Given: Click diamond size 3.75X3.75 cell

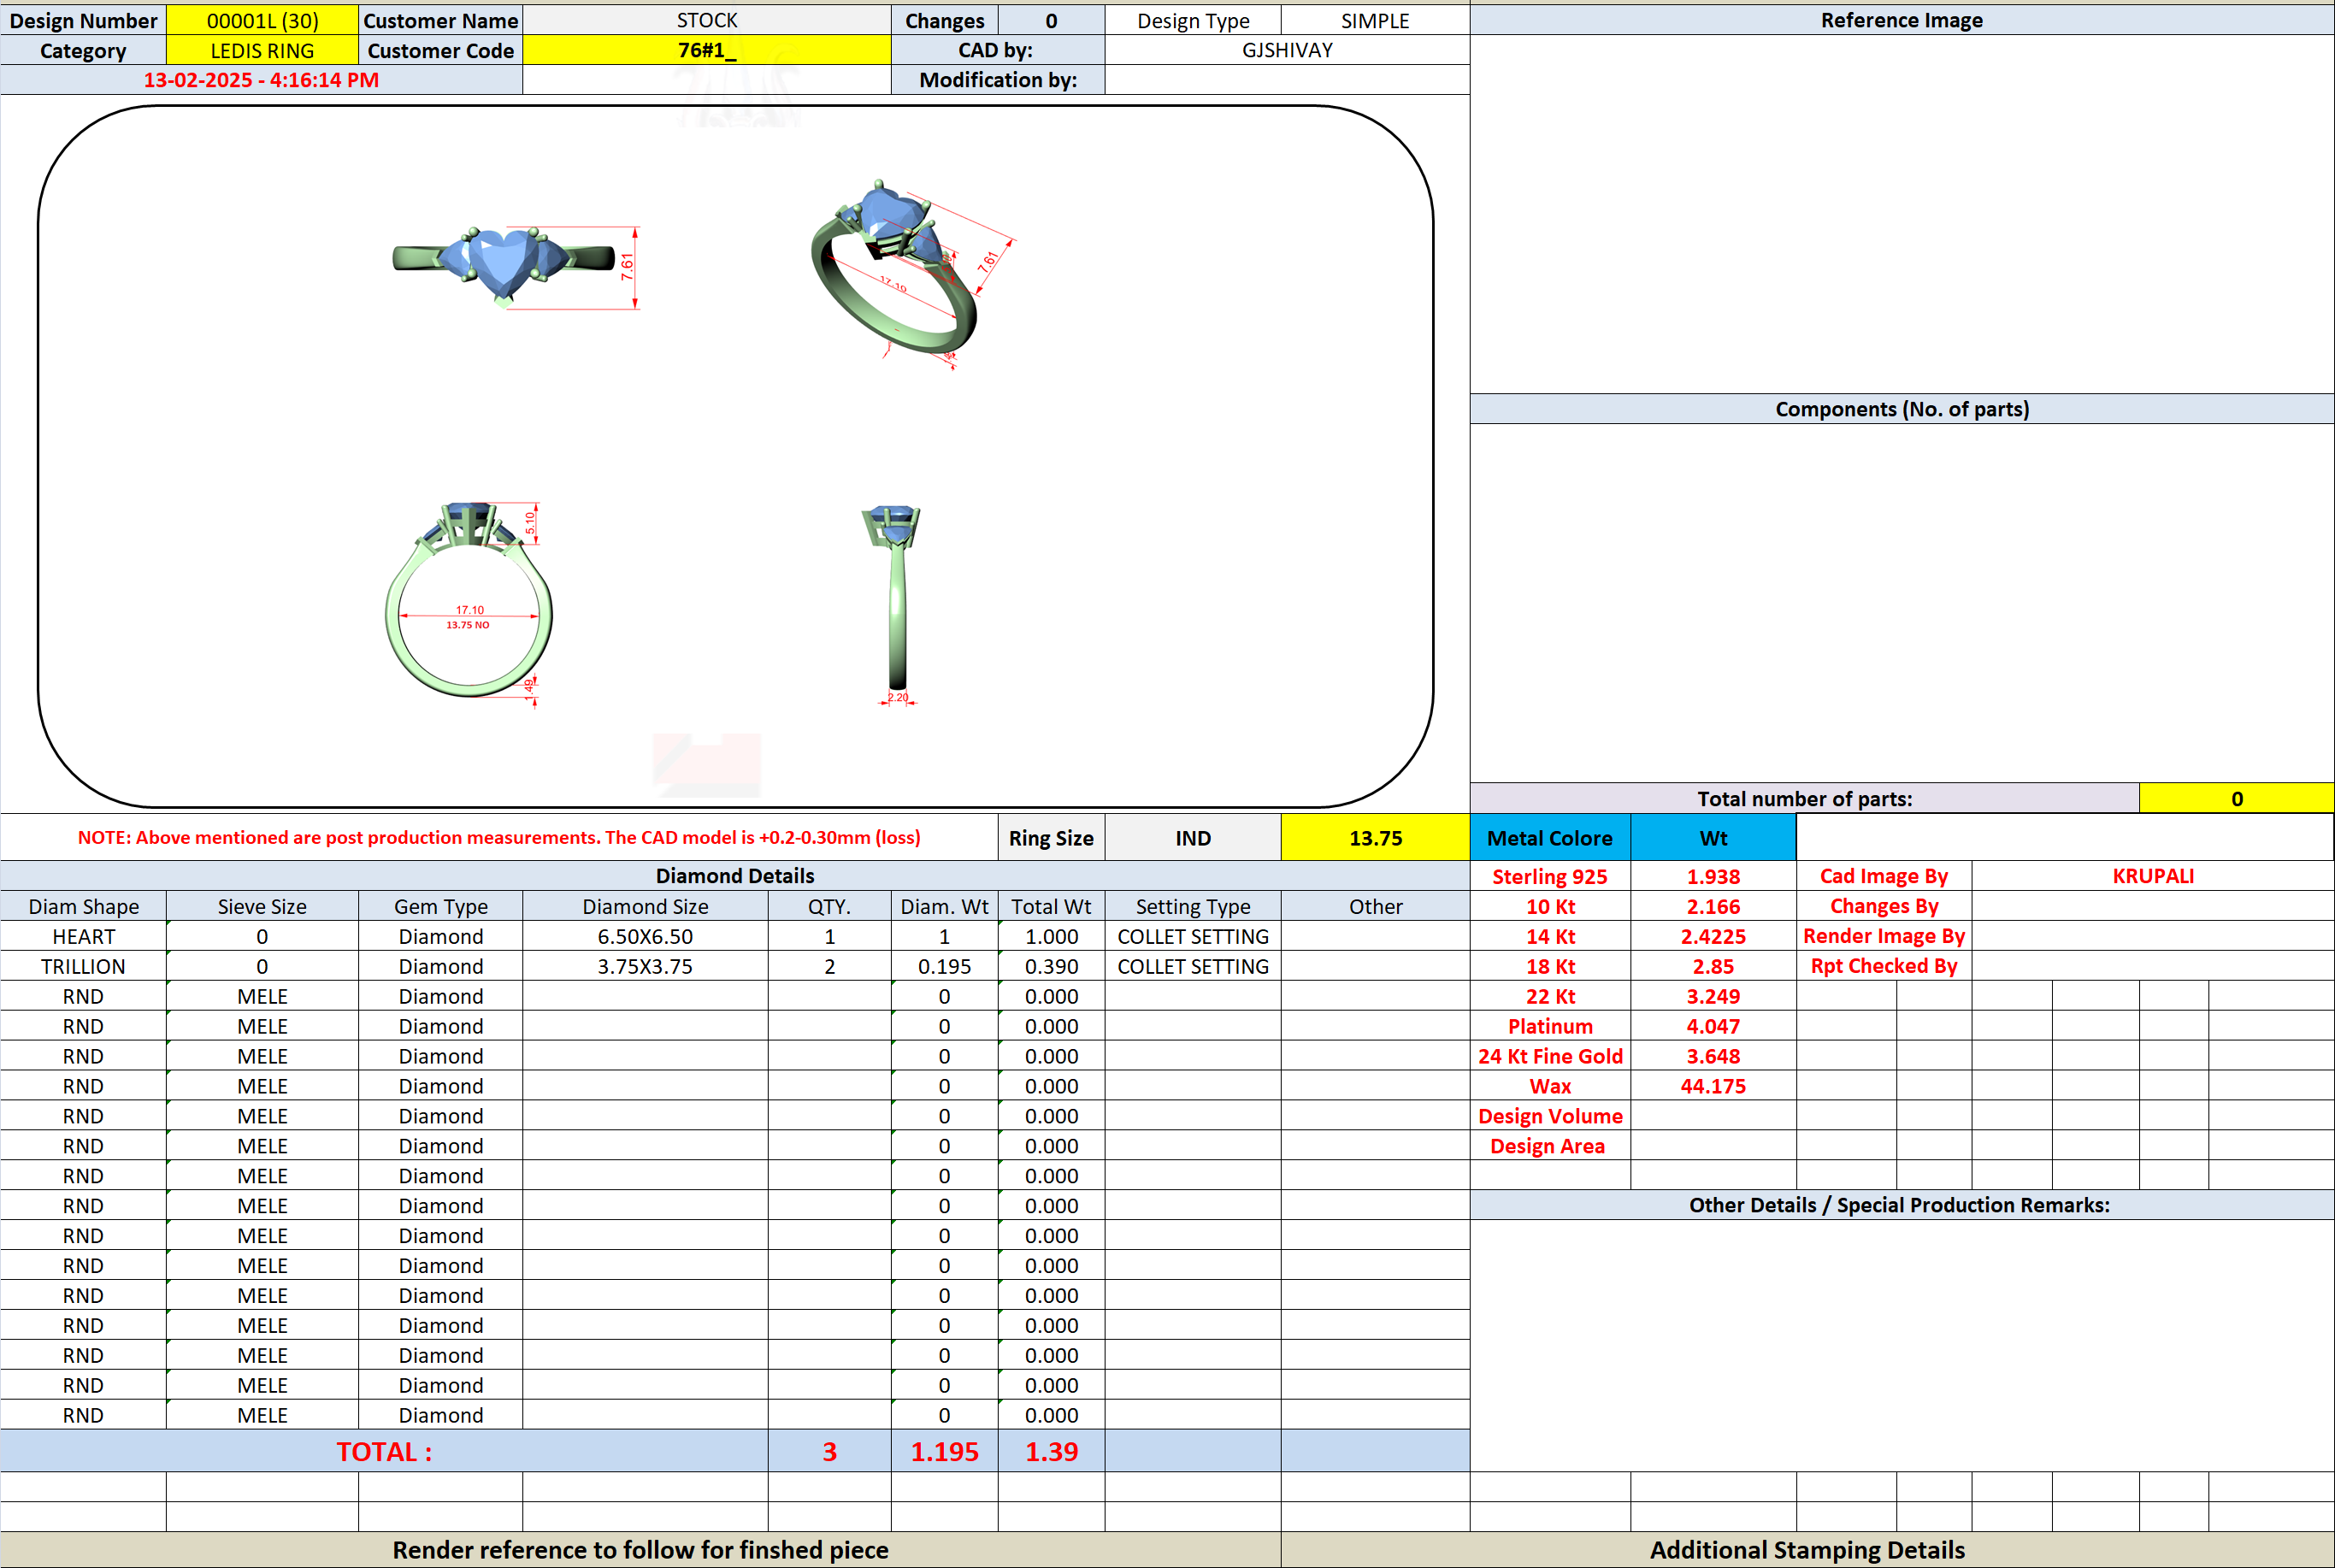Looking at the screenshot, I should [x=645, y=966].
